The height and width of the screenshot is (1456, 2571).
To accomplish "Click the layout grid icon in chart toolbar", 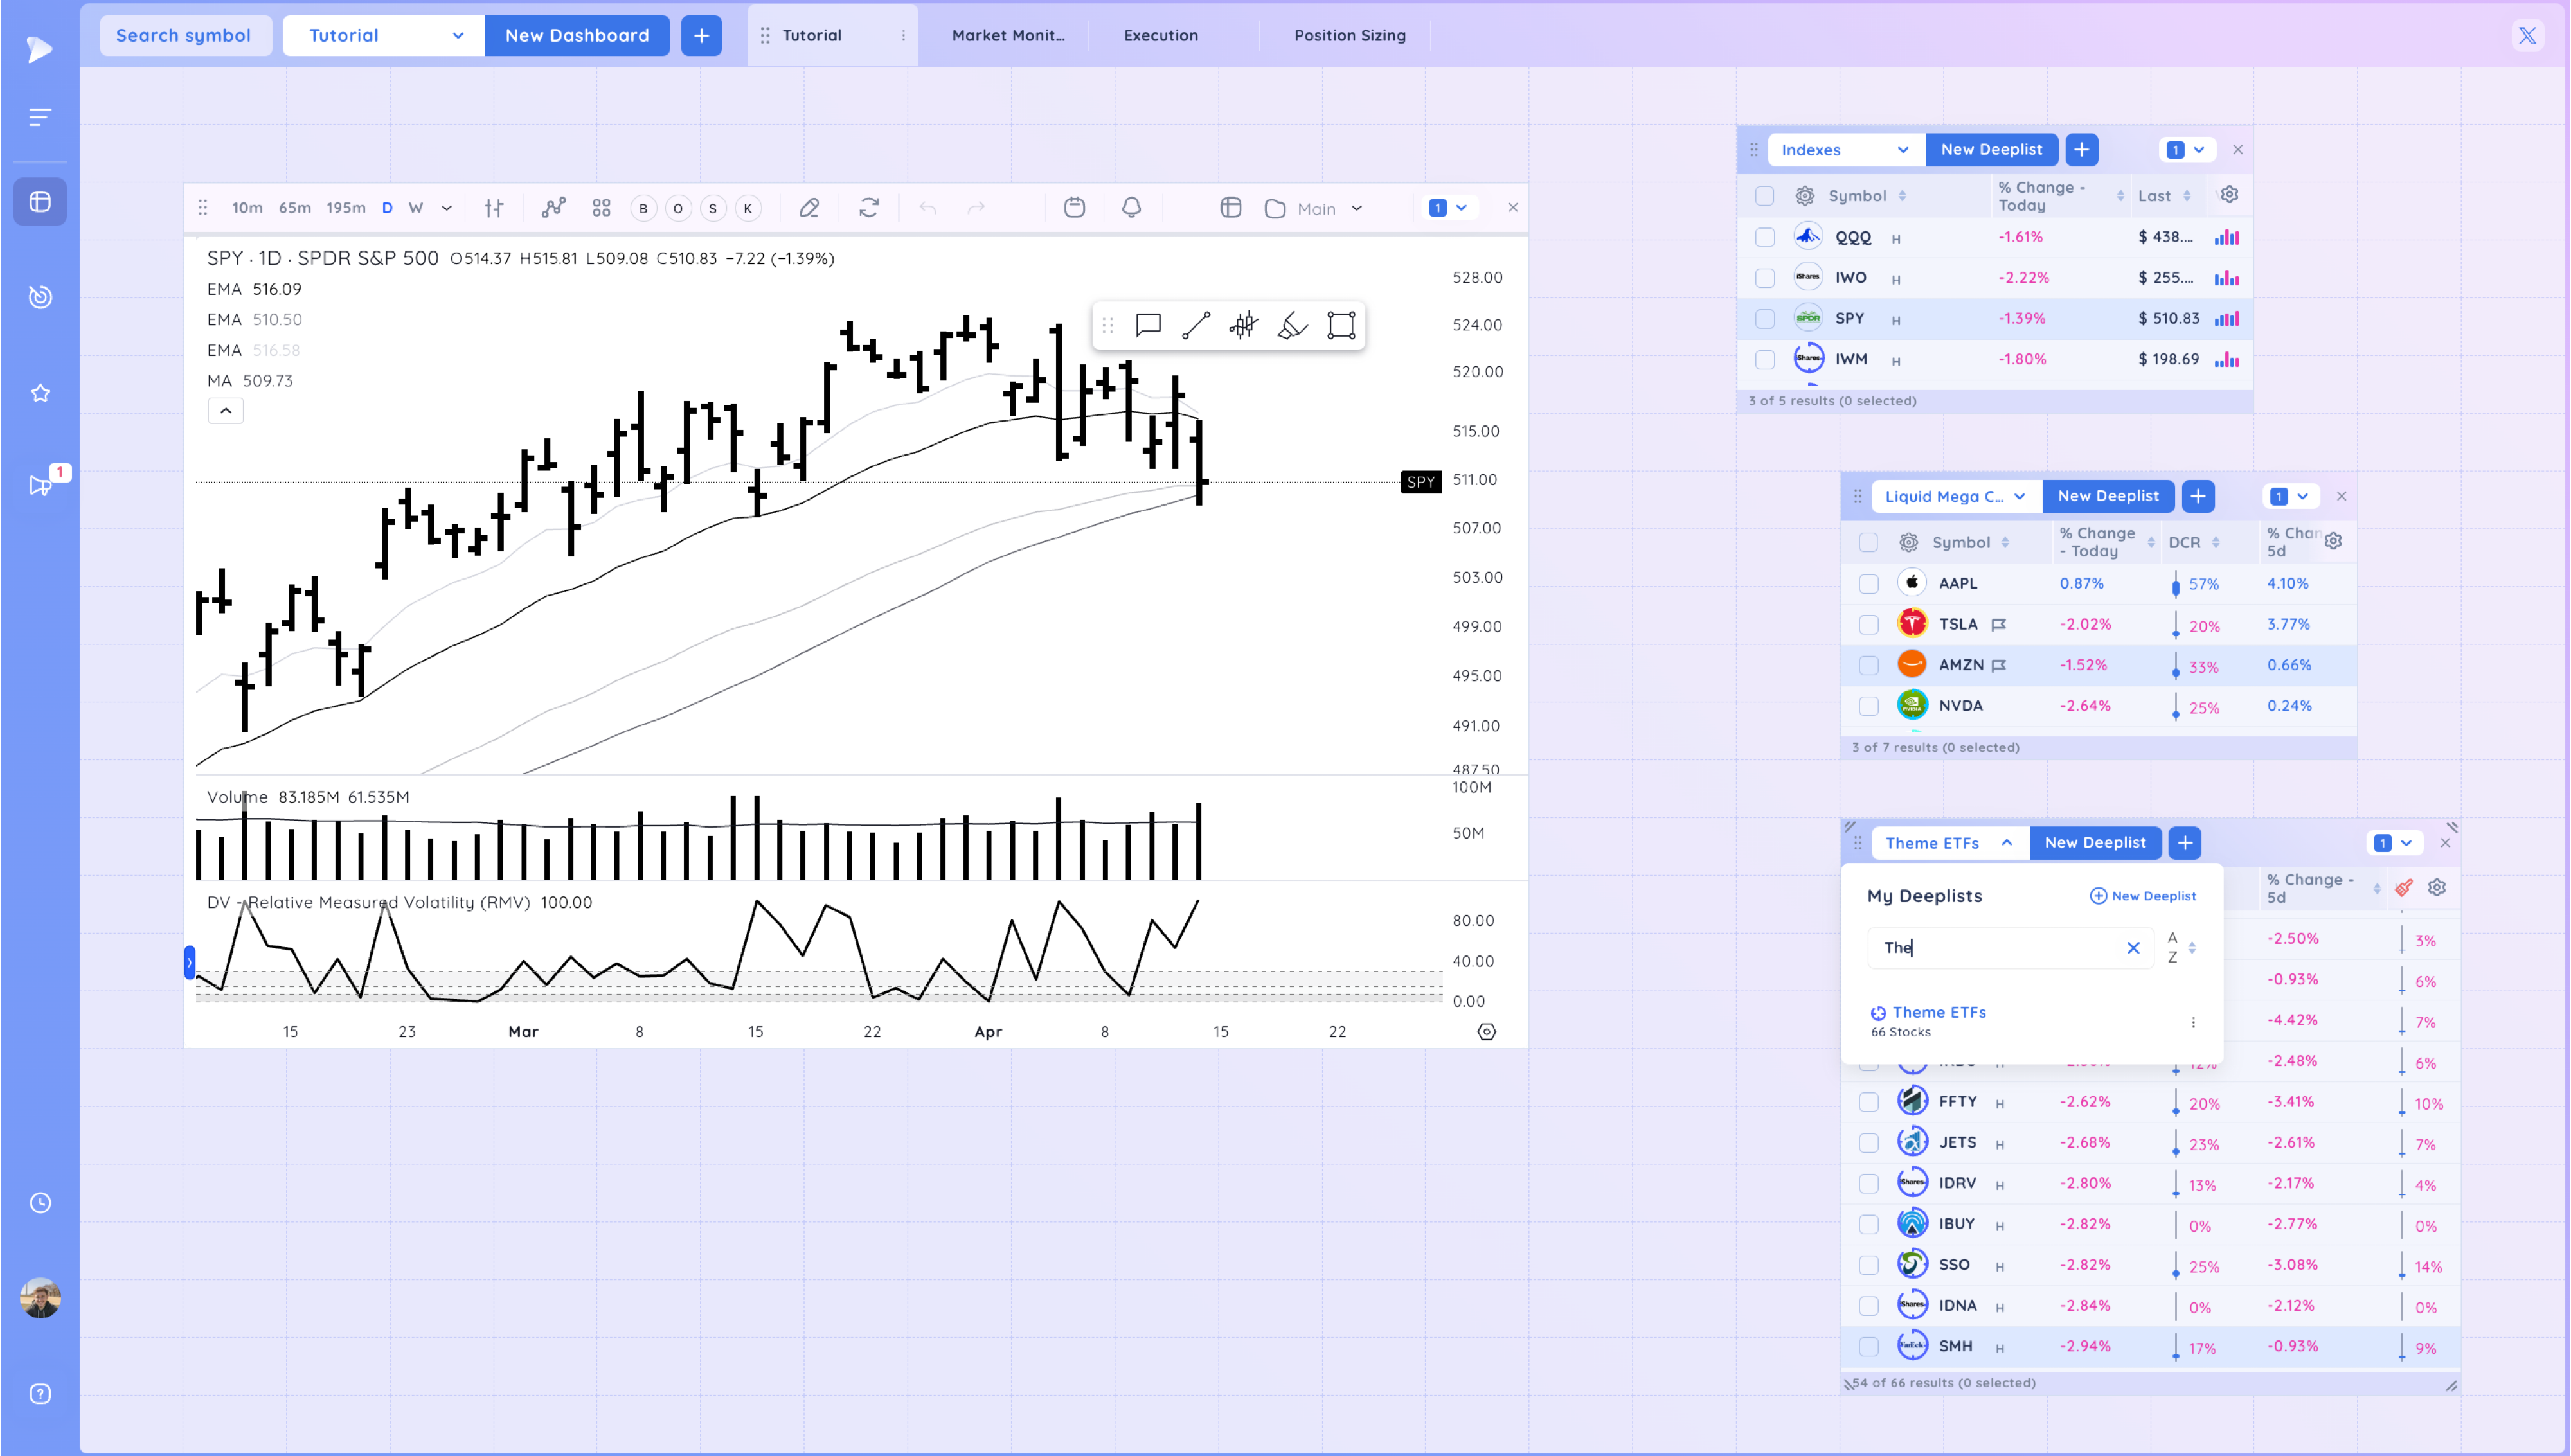I will (x=601, y=208).
